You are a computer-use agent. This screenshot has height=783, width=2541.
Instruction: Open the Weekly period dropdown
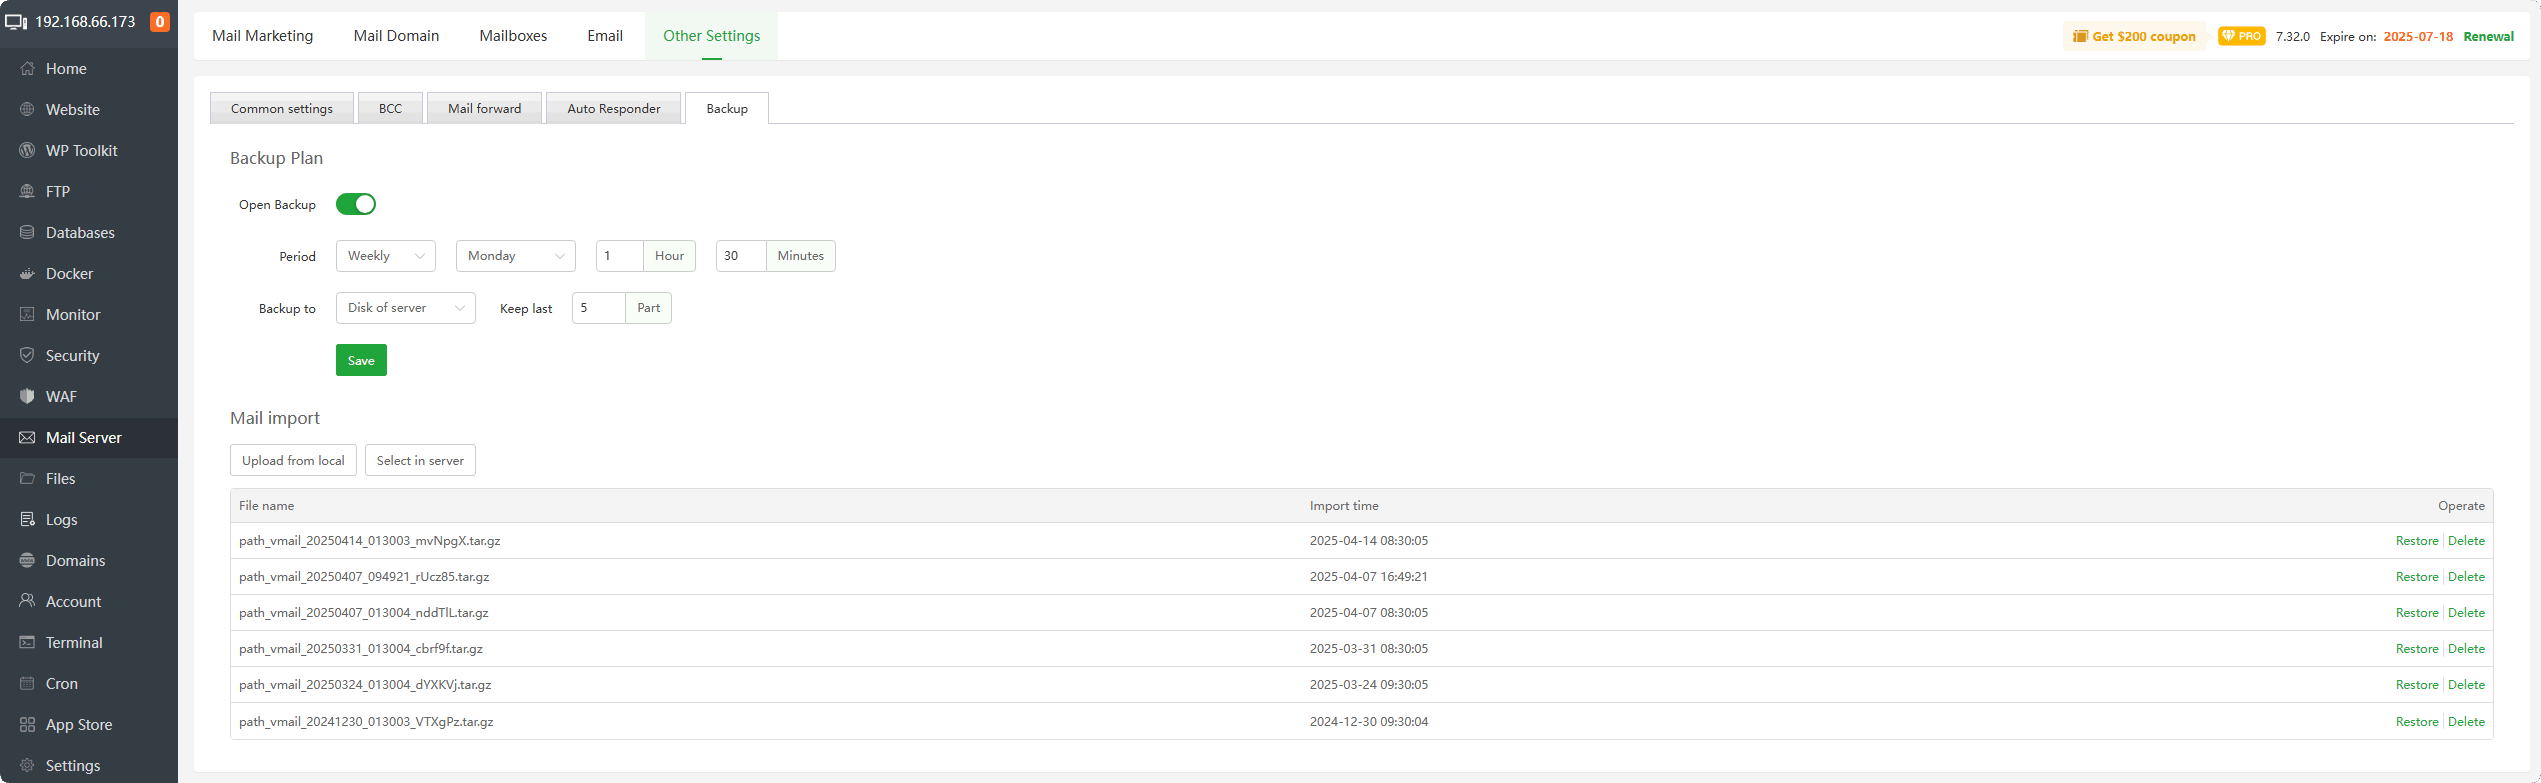[x=386, y=256]
